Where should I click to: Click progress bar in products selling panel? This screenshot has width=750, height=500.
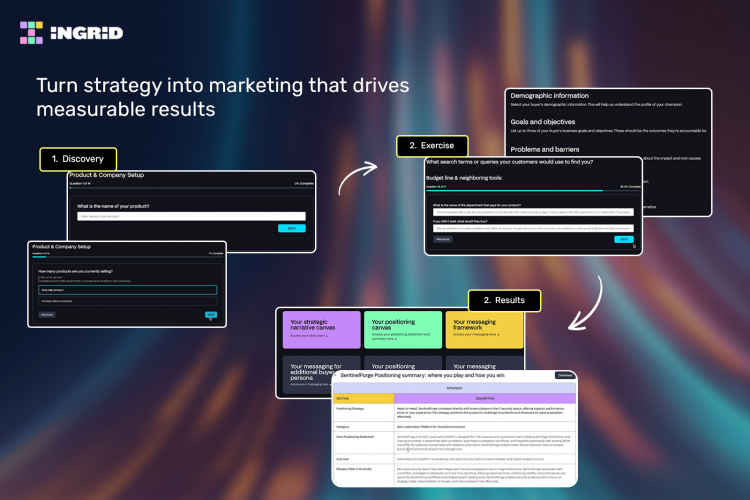tap(128, 257)
